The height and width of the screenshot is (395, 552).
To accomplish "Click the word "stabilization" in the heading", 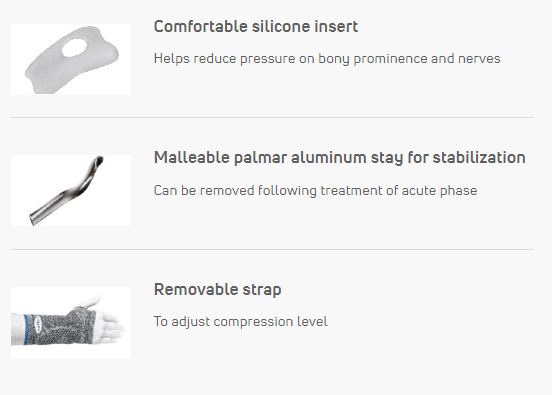I will 479,157.
